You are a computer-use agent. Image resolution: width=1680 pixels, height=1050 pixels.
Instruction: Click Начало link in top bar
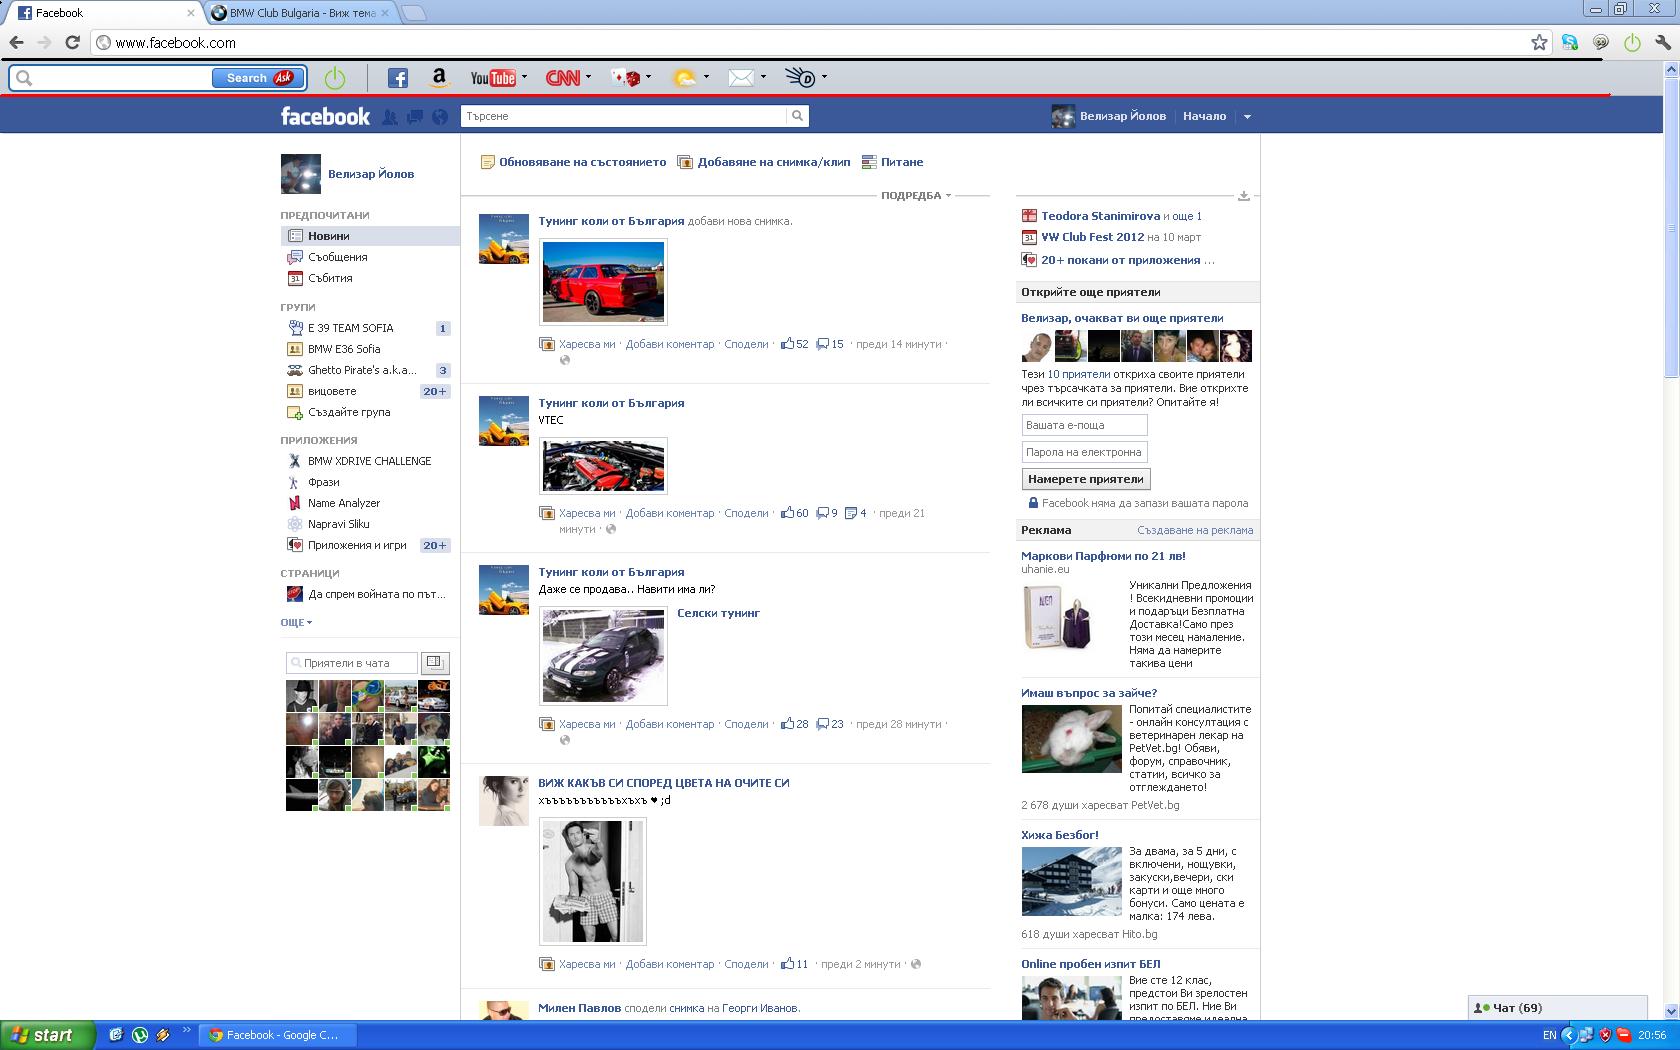(x=1204, y=116)
